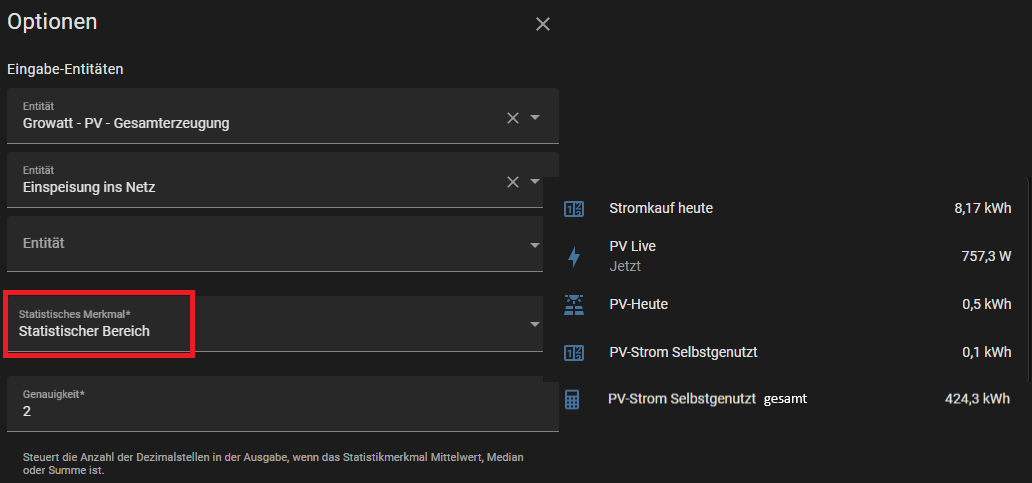Screen dimensions: 1032x483
Task: Clear the Einspeisung ins Netz entity
Action: [x=513, y=182]
